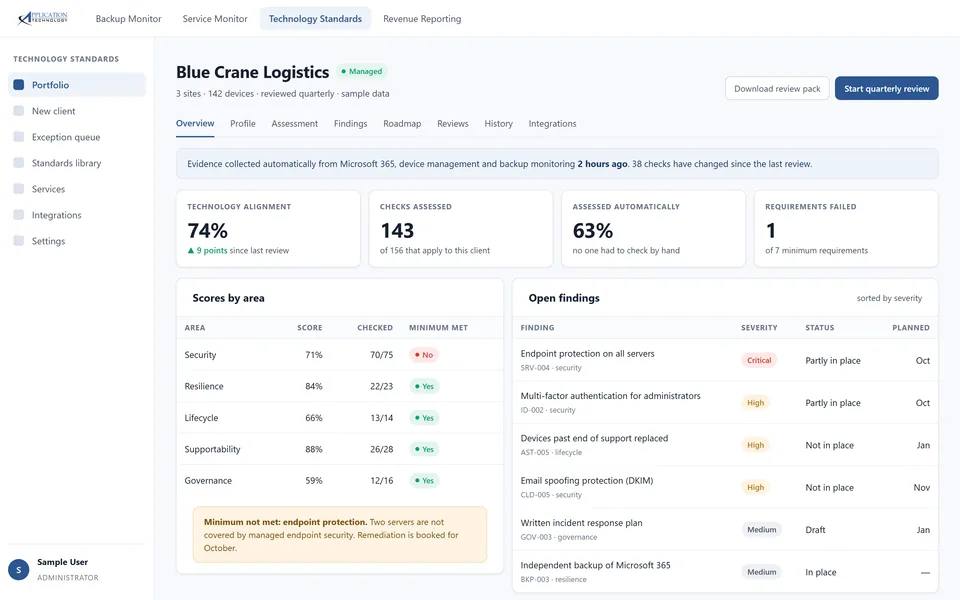960x600 pixels.
Task: Open the History tab
Action: pyautogui.click(x=498, y=124)
